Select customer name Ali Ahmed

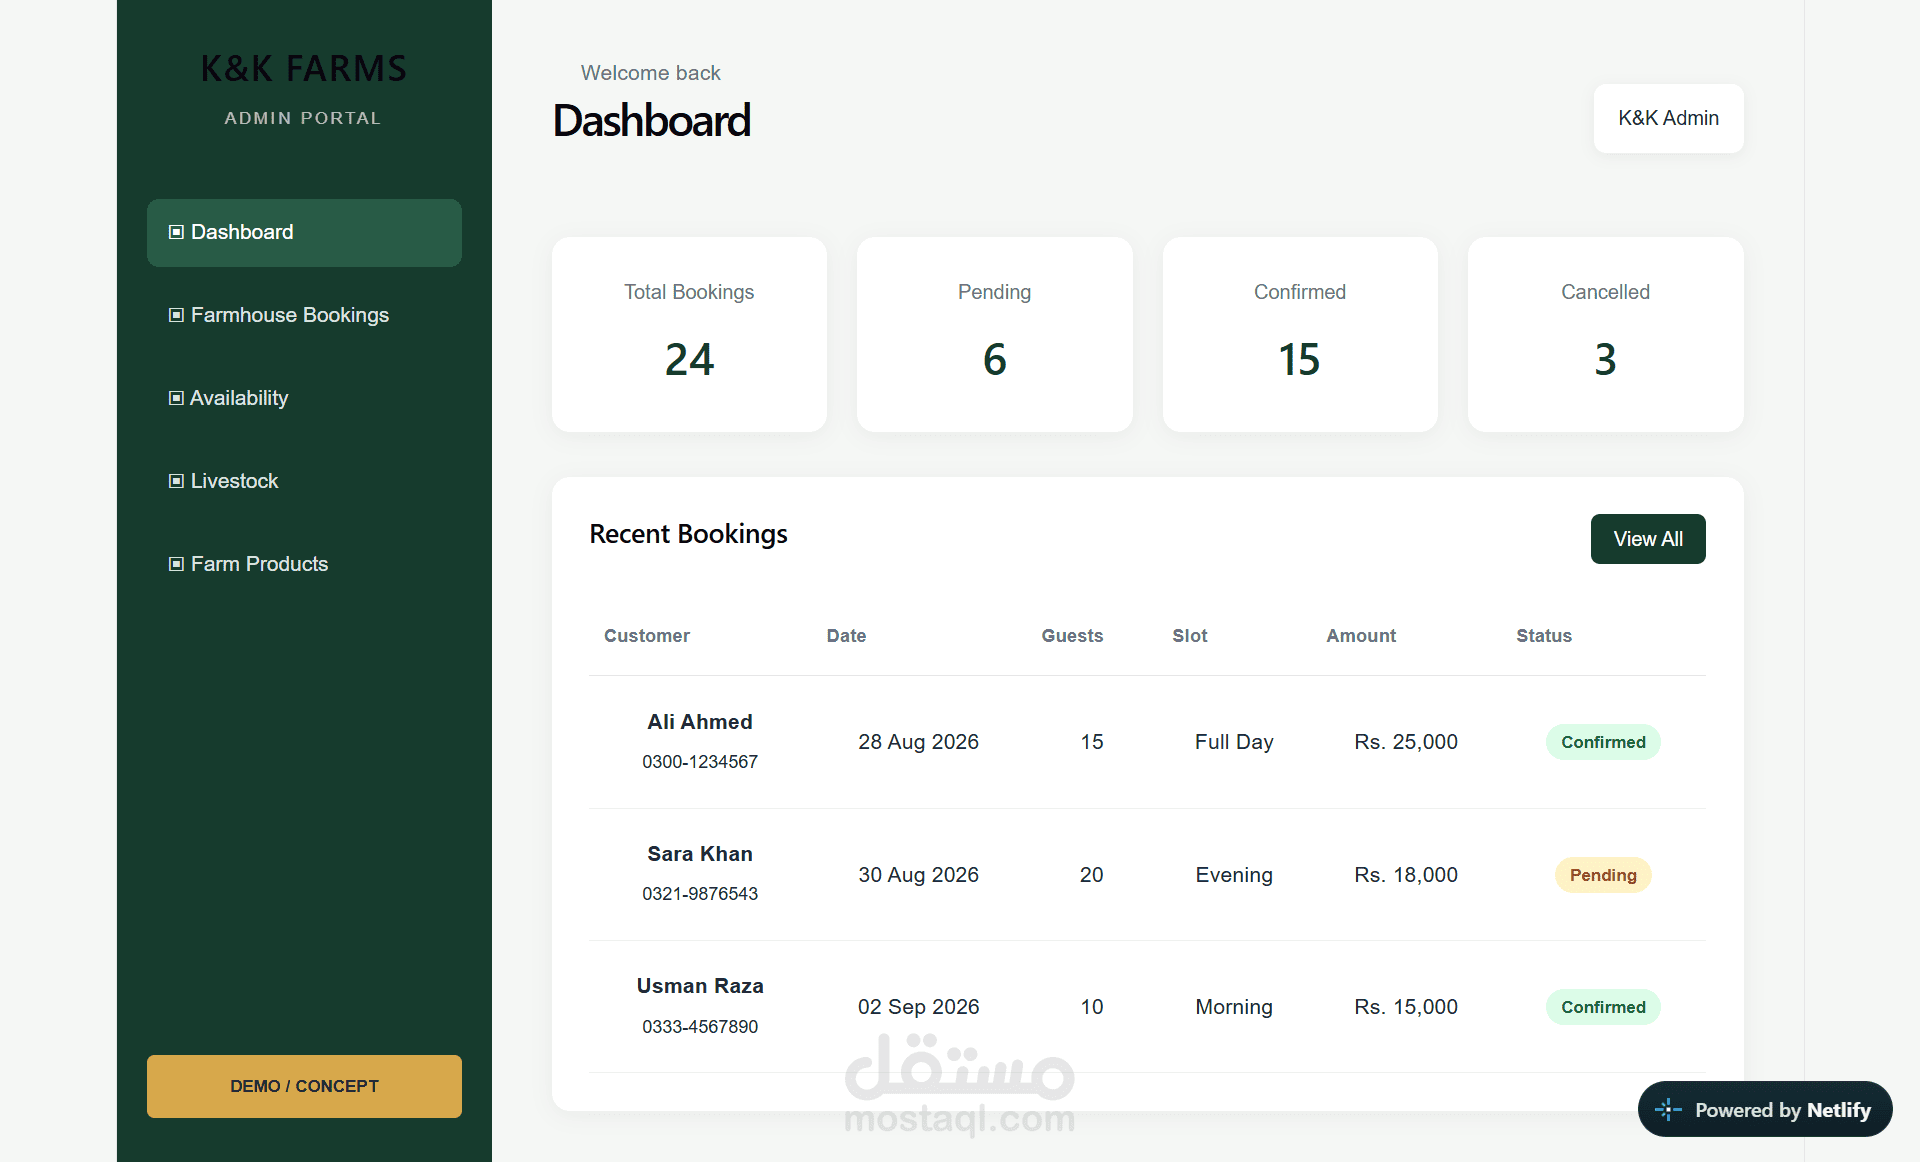coord(700,722)
